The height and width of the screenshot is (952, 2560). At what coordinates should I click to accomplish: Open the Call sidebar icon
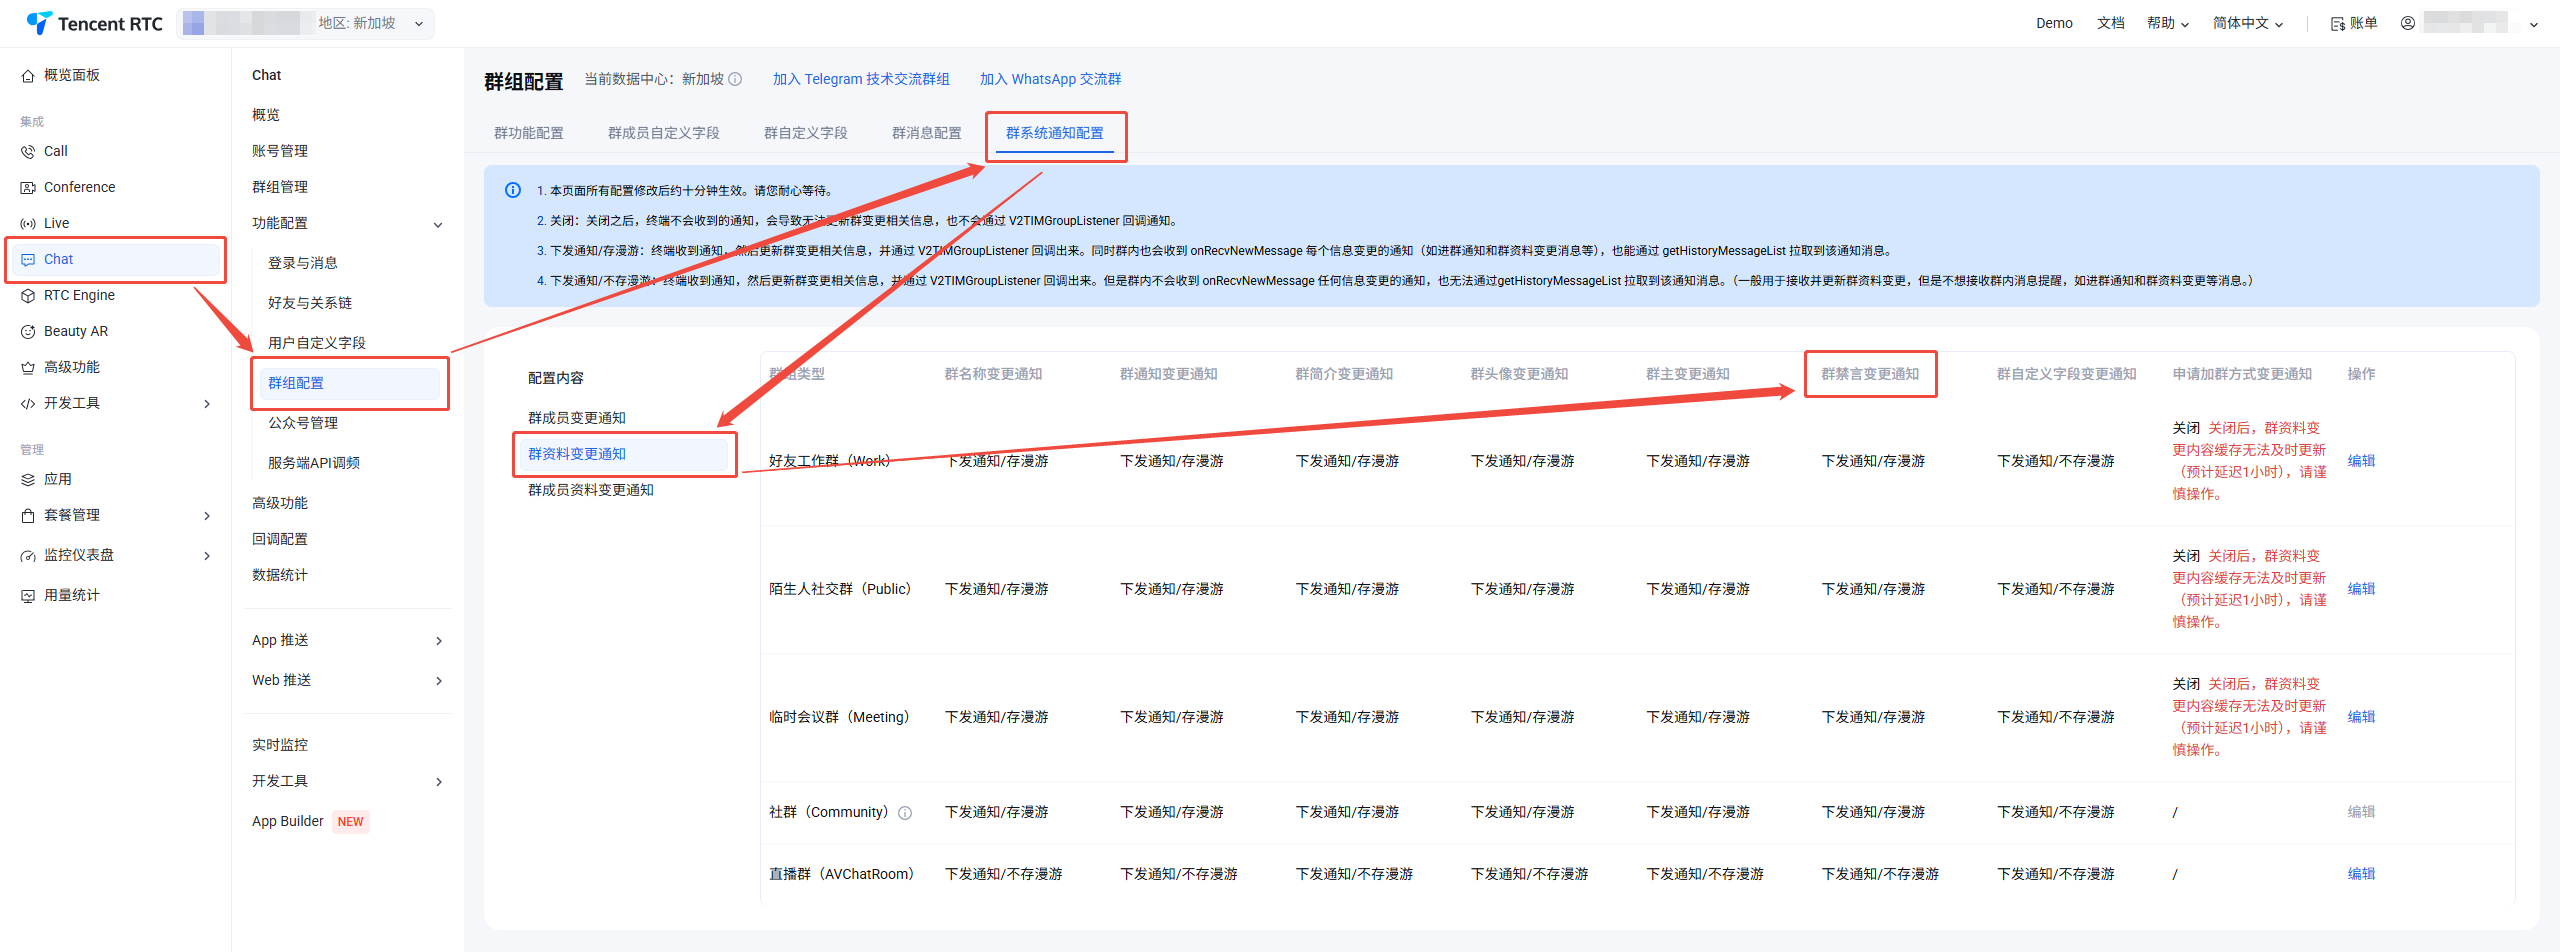pos(28,152)
